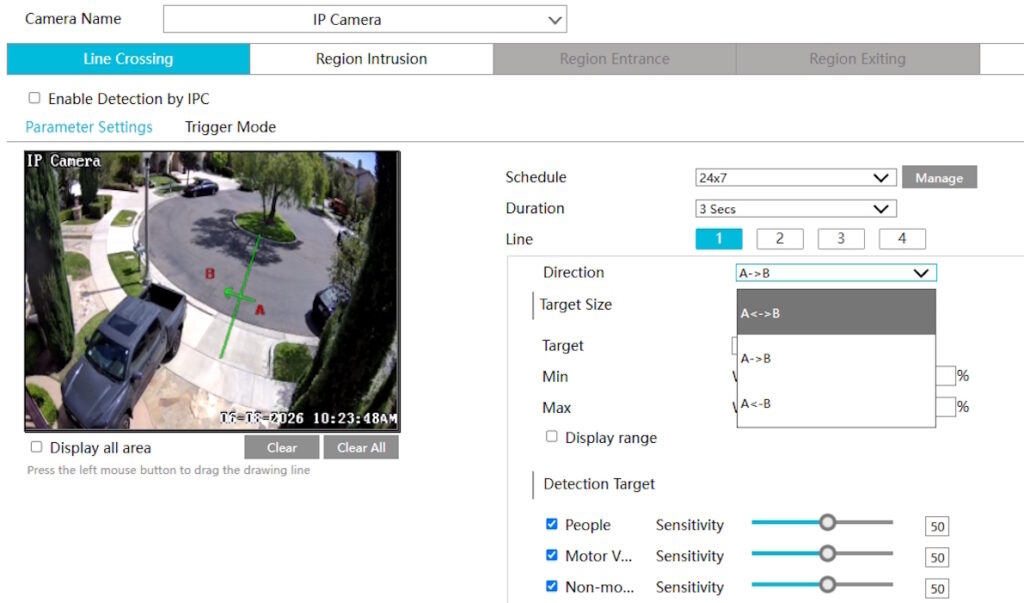The image size is (1024, 603).
Task: Open the Parameter Settings sub-tab
Action: (89, 127)
